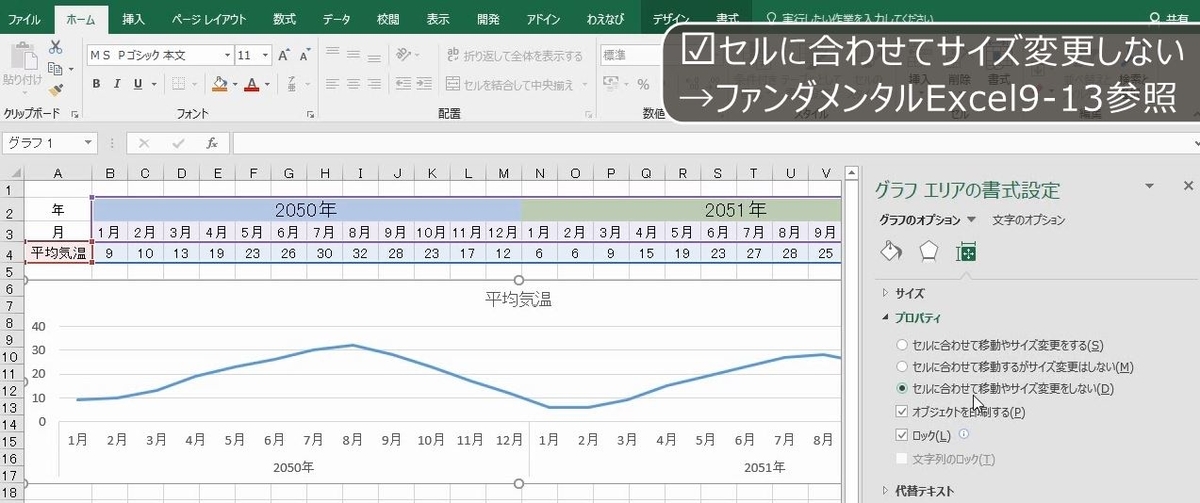Viewport: 1200px width, 503px height.
Task: Open the font size dropdown
Action: 266,55
